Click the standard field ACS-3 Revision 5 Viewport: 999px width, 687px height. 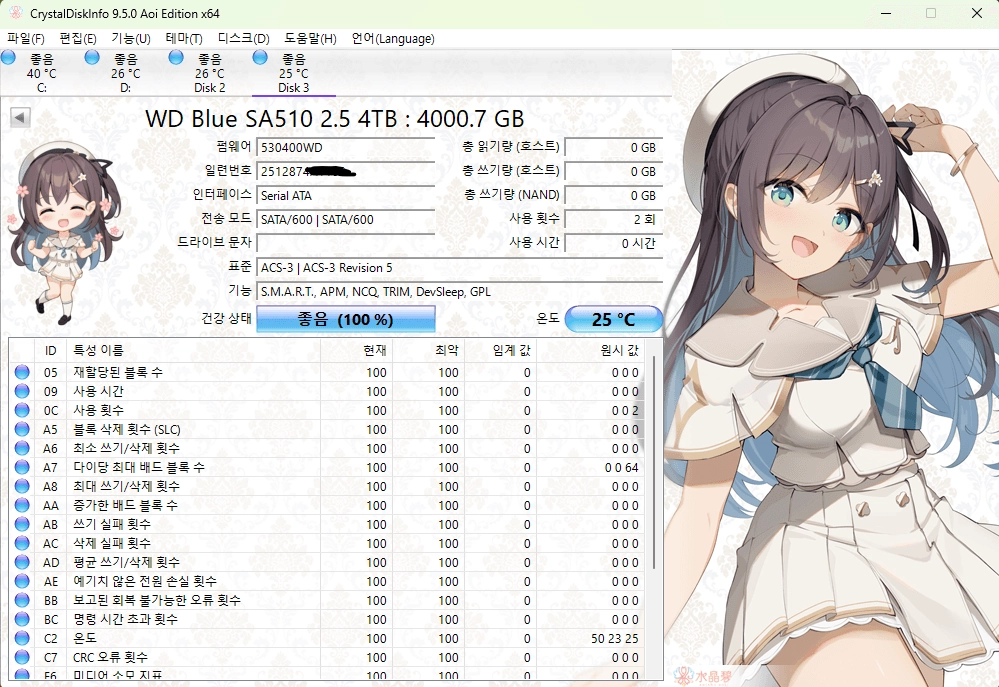[459, 268]
